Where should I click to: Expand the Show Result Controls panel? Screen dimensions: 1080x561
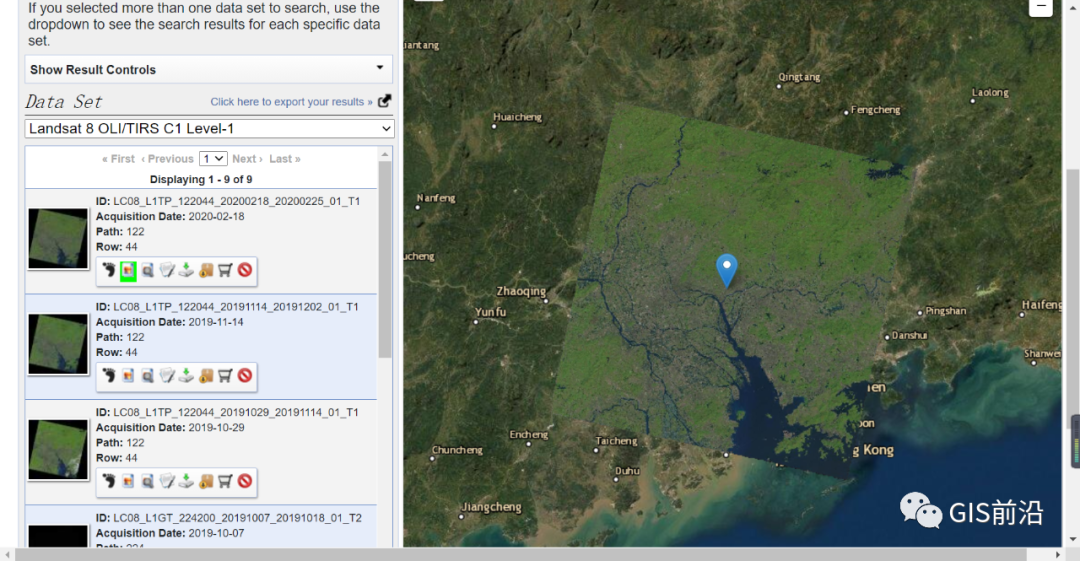pyautogui.click(x=209, y=70)
